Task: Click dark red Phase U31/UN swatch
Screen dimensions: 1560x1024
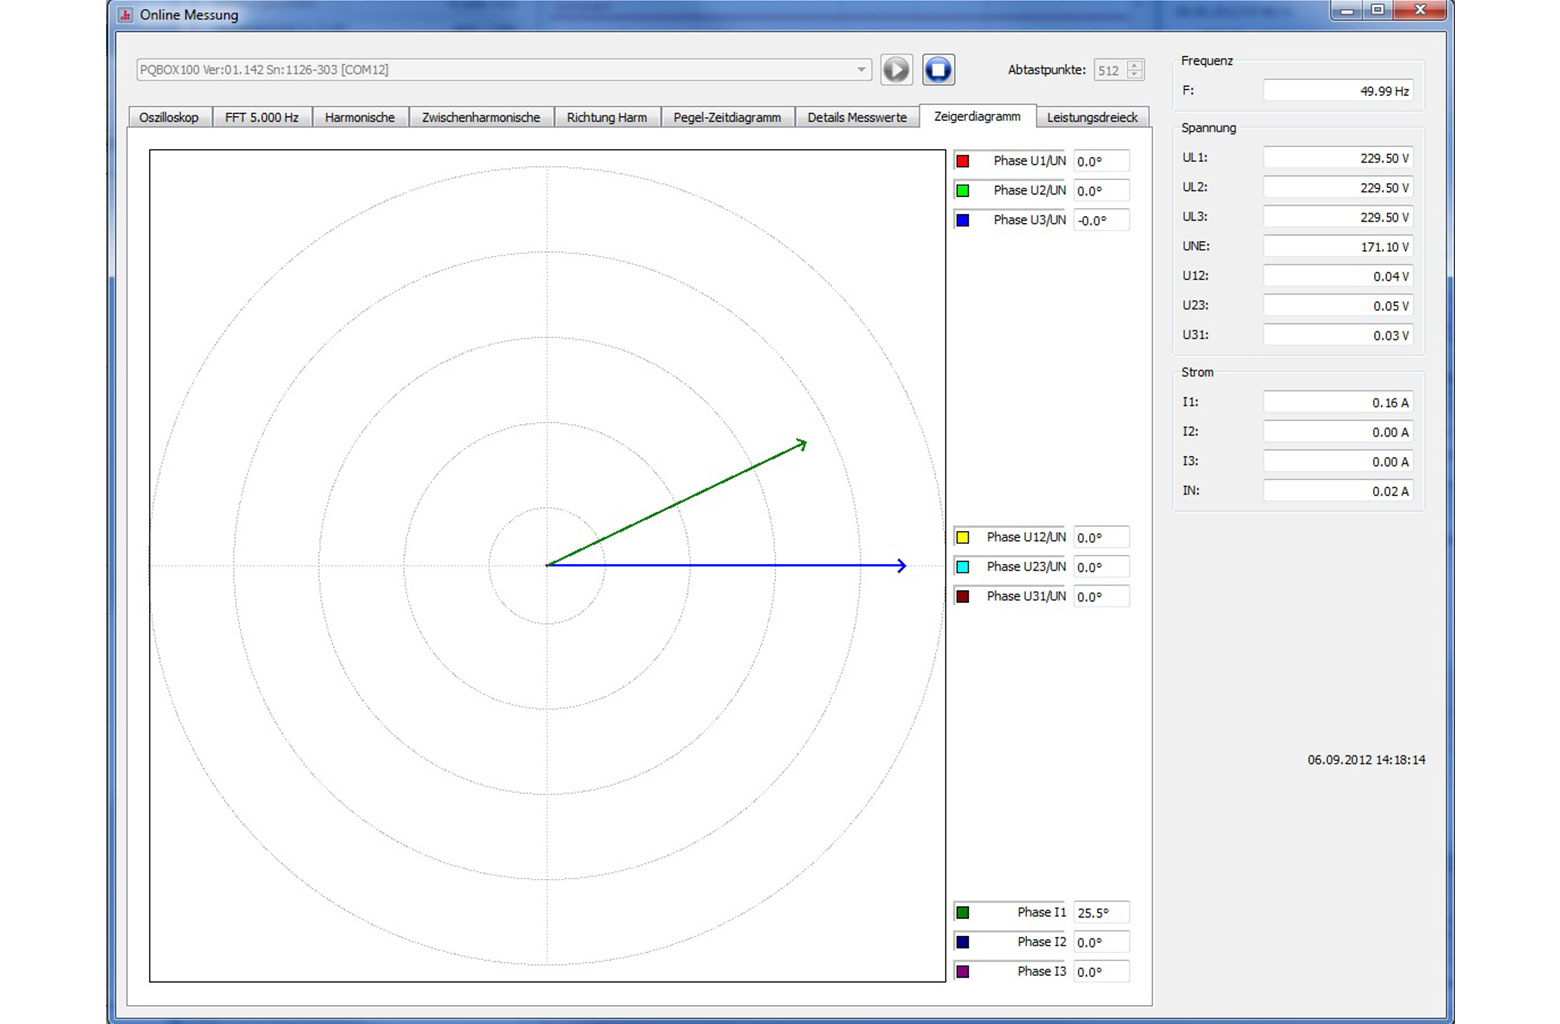Action: [x=963, y=596]
